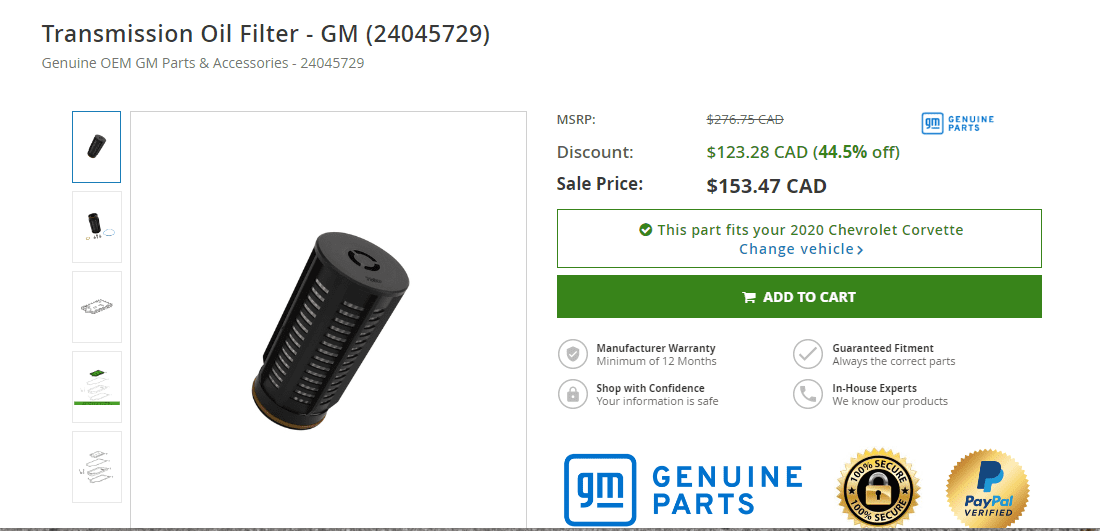Click the In-House Experts phone icon
Image resolution: width=1100 pixels, height=531 pixels.
[808, 394]
